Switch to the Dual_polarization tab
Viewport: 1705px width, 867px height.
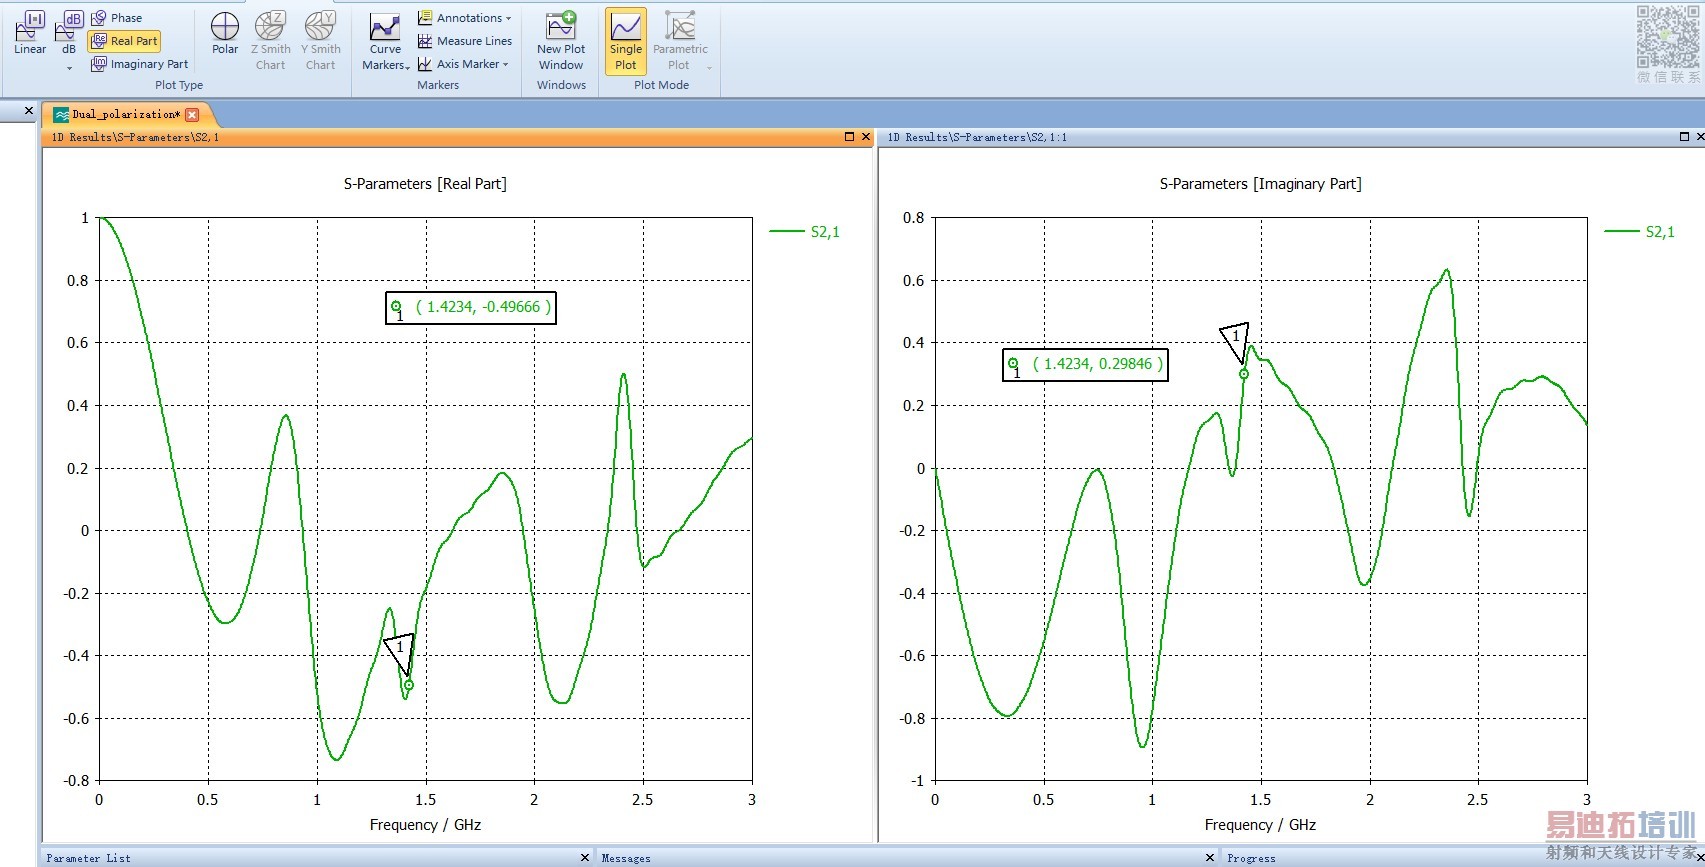[x=125, y=114]
